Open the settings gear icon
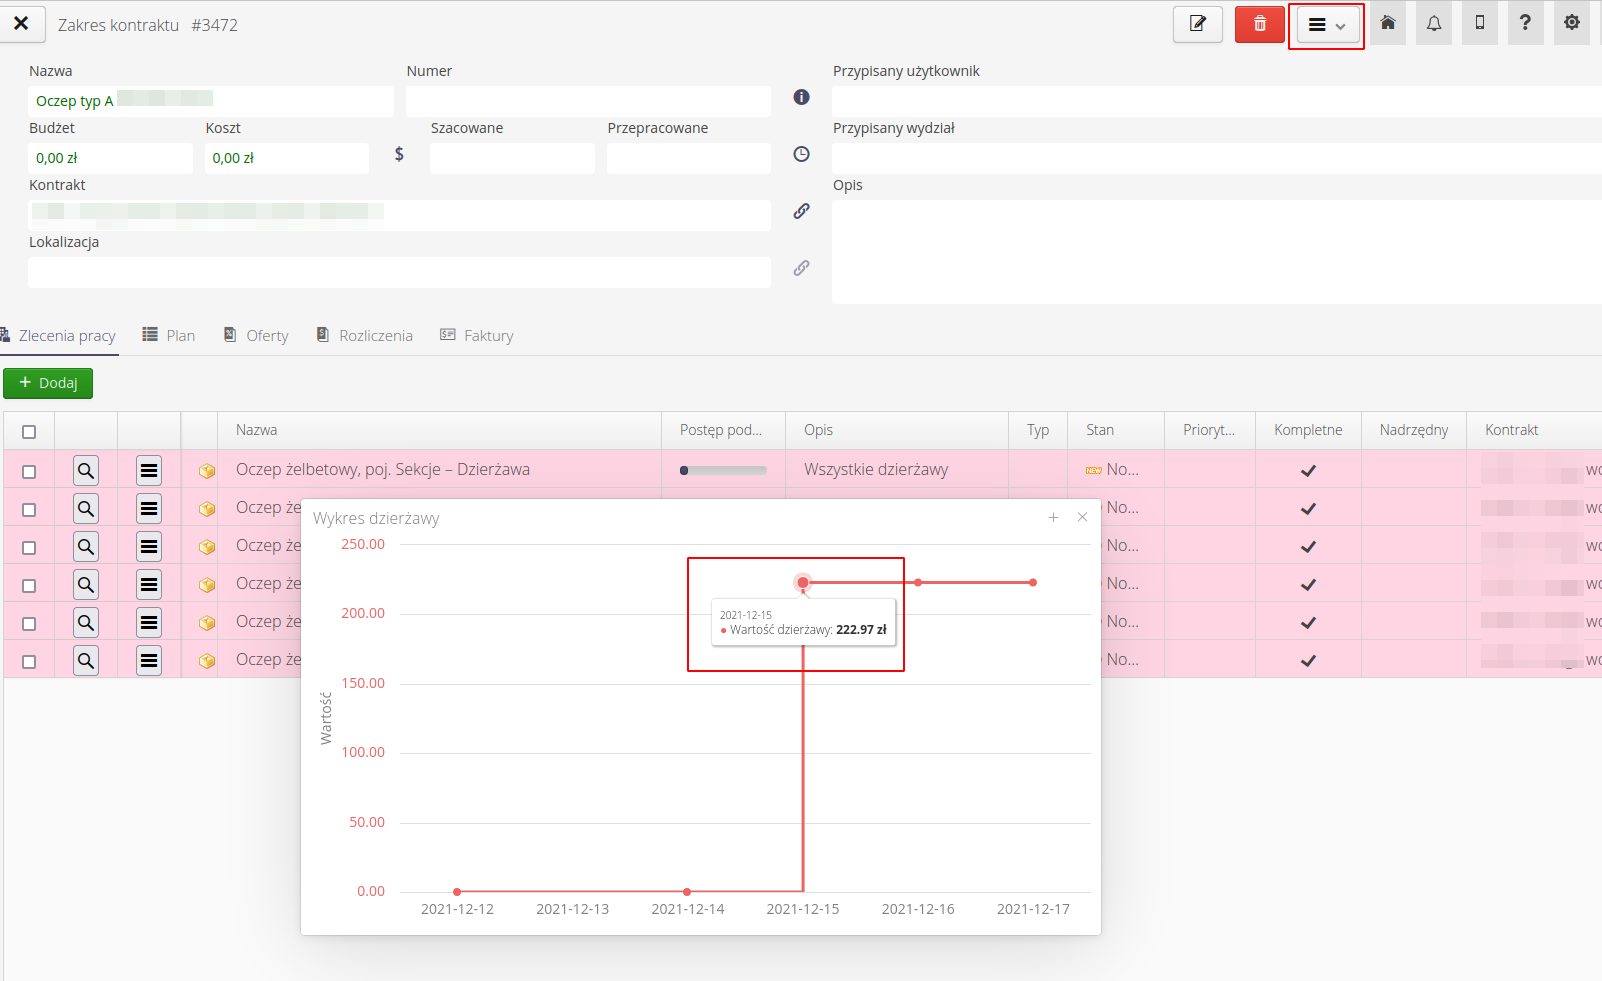The image size is (1602, 981). click(x=1571, y=23)
